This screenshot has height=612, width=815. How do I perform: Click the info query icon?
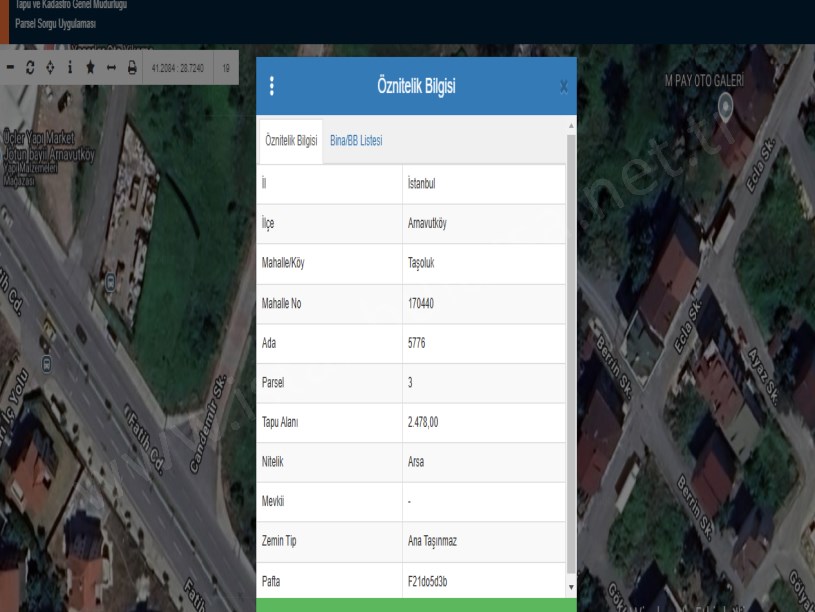(x=70, y=68)
